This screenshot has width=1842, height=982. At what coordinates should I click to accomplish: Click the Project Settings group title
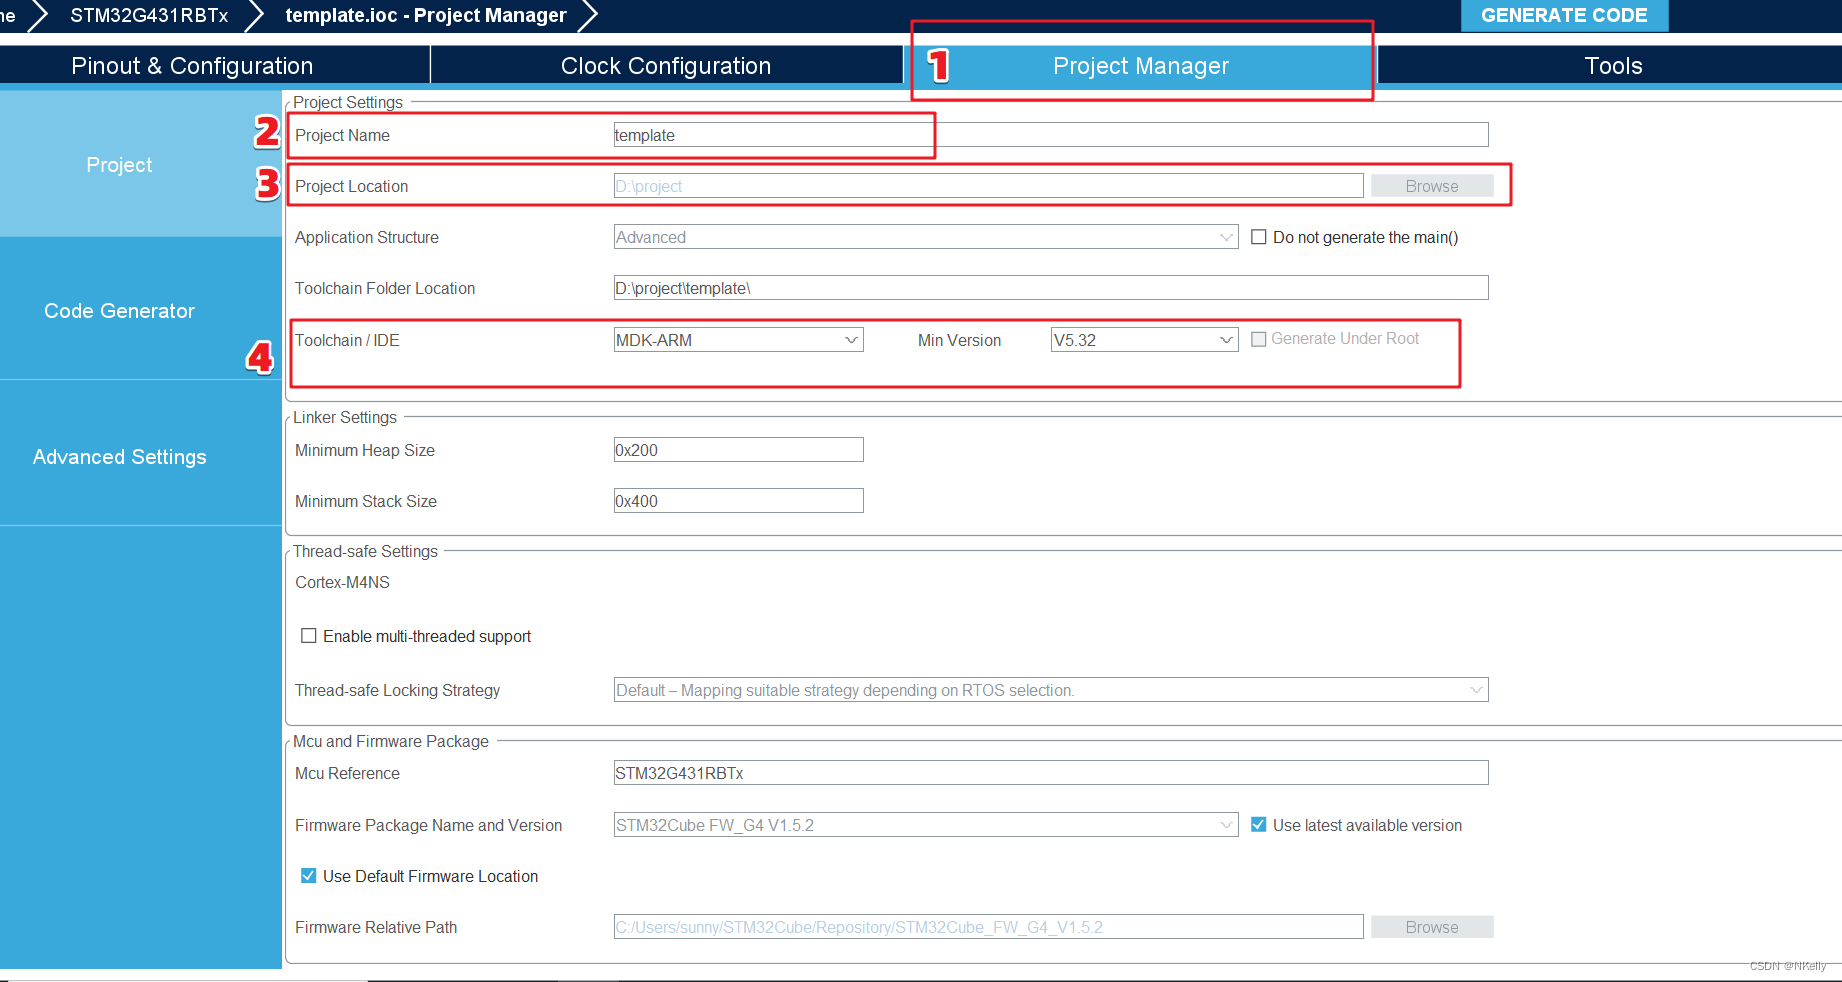tap(348, 102)
